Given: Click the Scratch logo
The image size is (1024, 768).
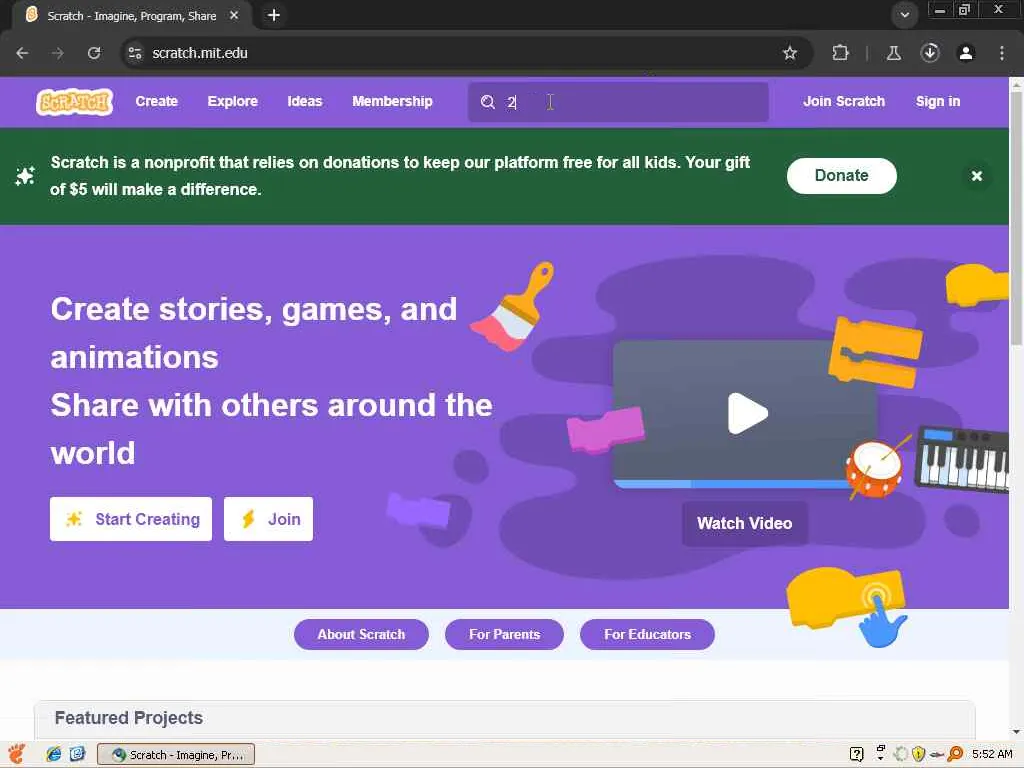Looking at the screenshot, I should [74, 102].
